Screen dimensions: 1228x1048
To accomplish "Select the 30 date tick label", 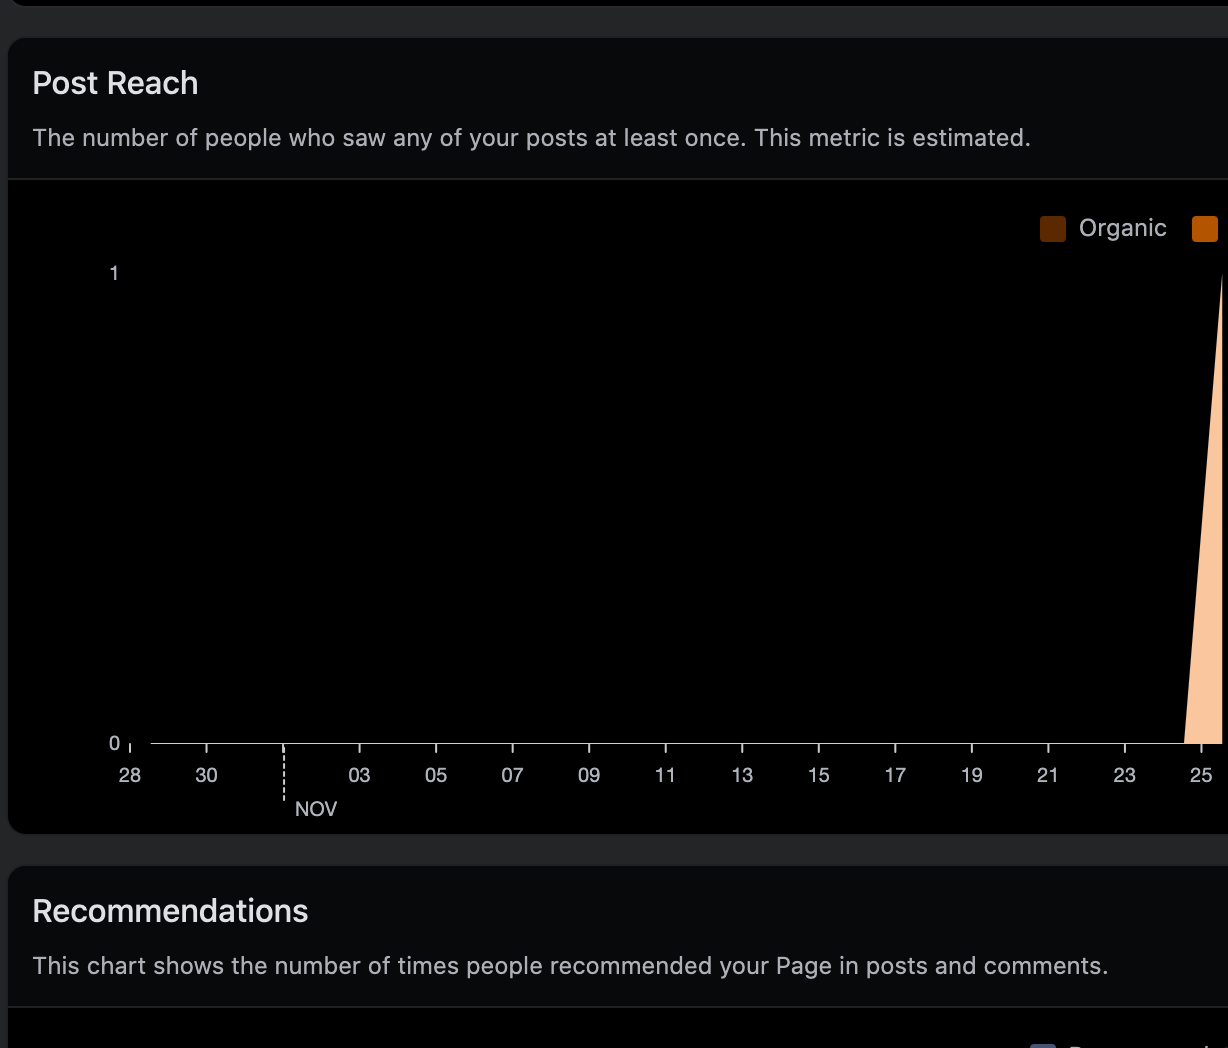I will click(206, 775).
